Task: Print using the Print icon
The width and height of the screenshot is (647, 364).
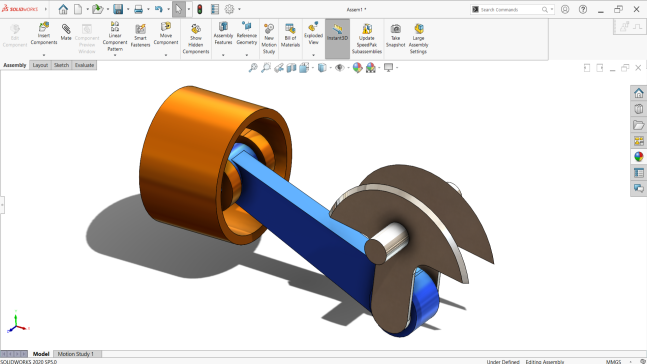Action: click(x=138, y=9)
